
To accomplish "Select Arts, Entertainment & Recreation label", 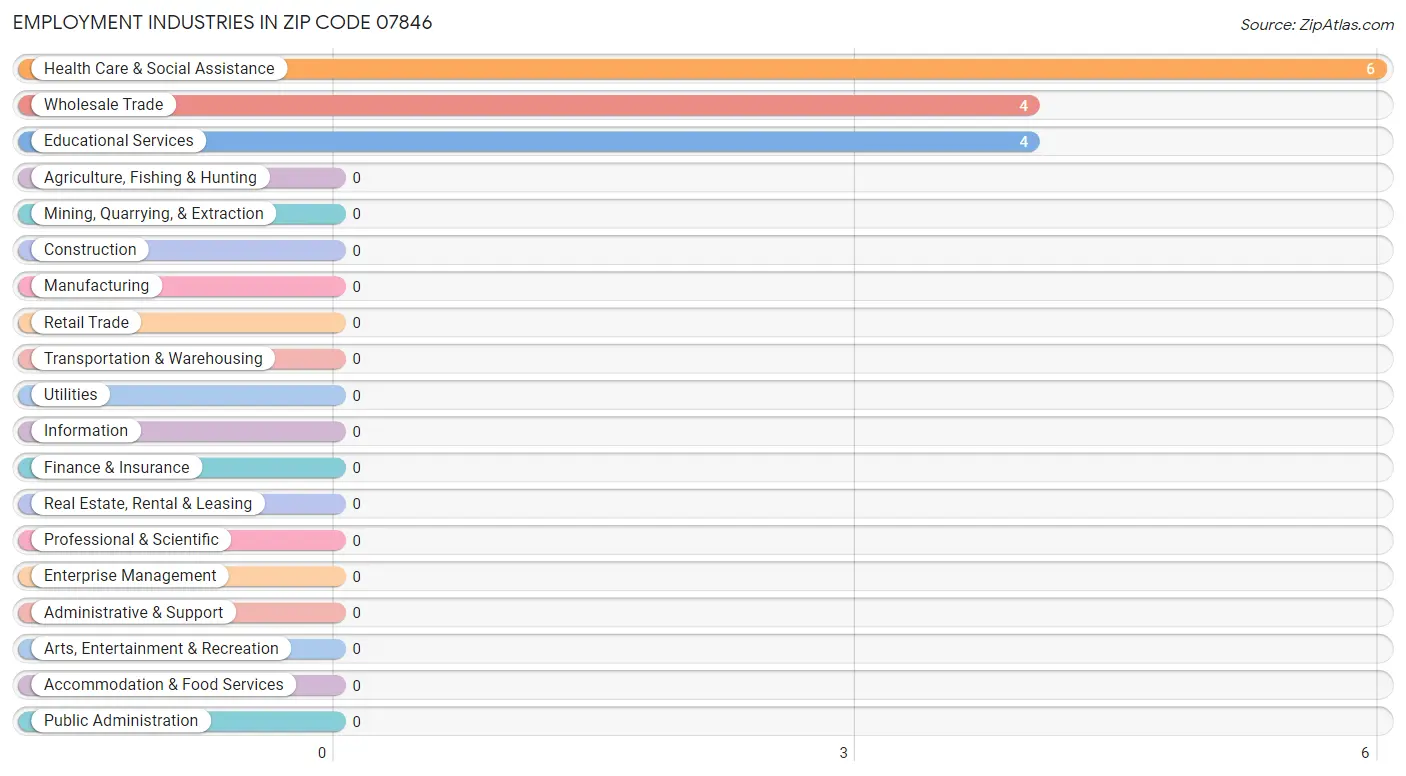I will pos(161,648).
